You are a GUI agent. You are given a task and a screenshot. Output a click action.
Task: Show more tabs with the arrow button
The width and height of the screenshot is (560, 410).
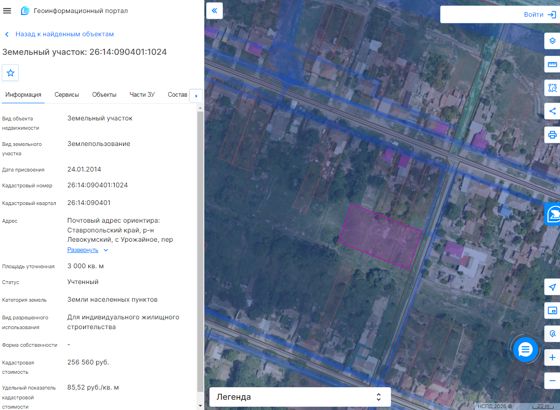point(196,96)
